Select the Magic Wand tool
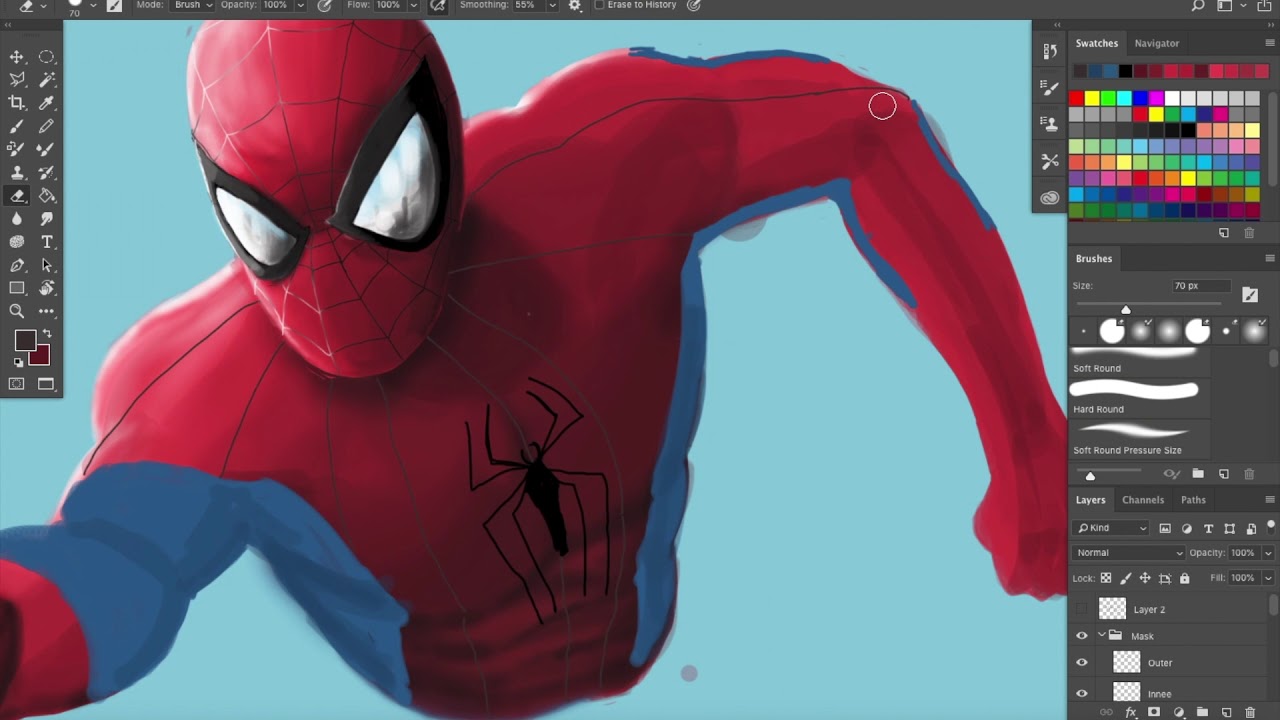 (x=47, y=80)
